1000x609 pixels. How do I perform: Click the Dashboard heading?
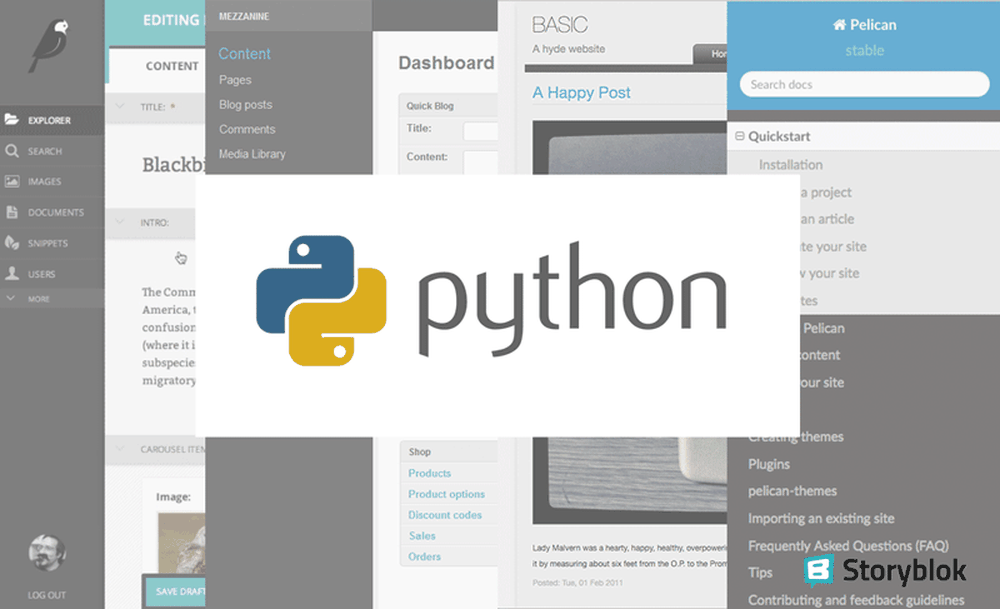446,62
